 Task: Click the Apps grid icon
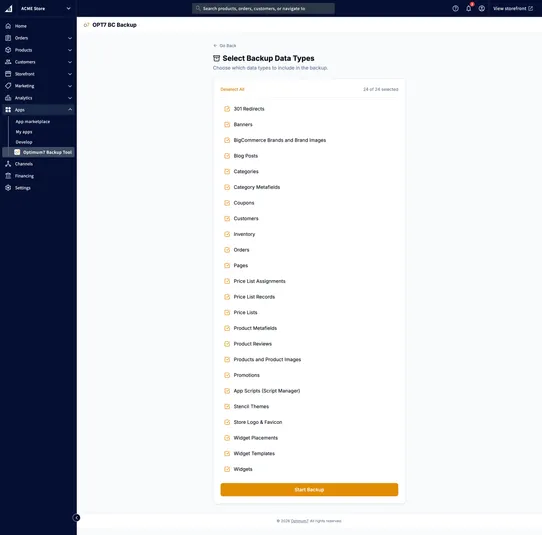8,110
